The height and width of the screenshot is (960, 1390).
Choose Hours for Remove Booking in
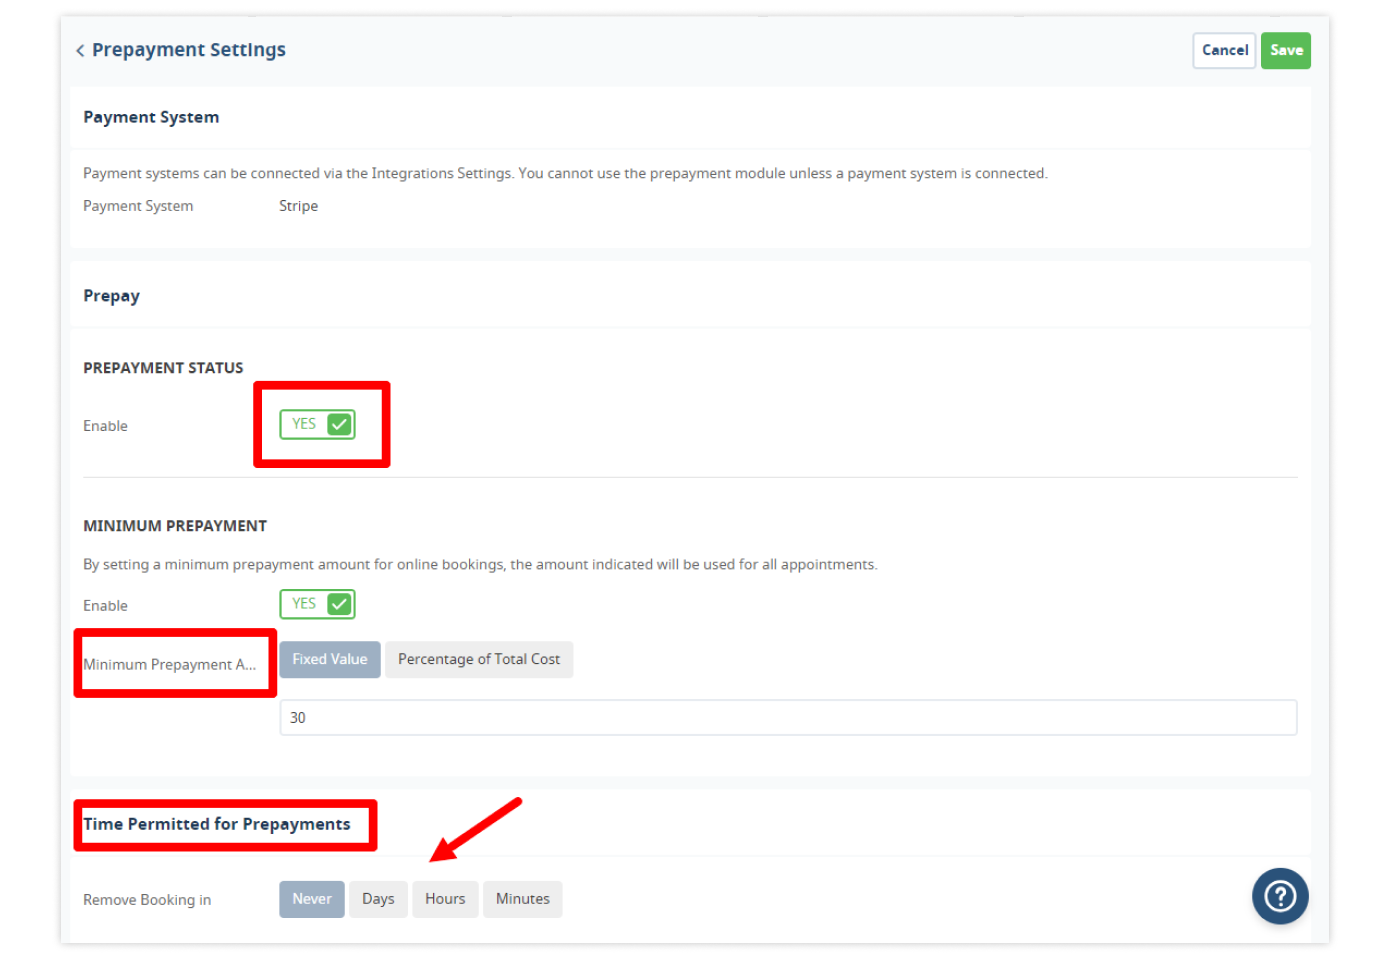pos(445,899)
